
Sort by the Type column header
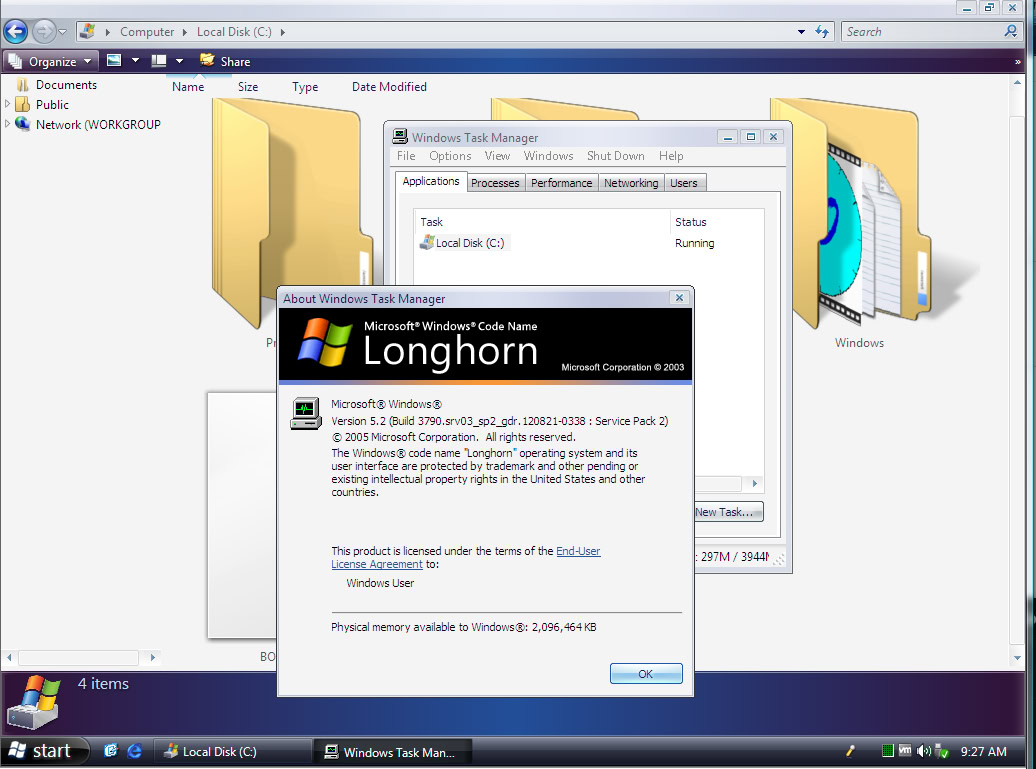[x=305, y=87]
